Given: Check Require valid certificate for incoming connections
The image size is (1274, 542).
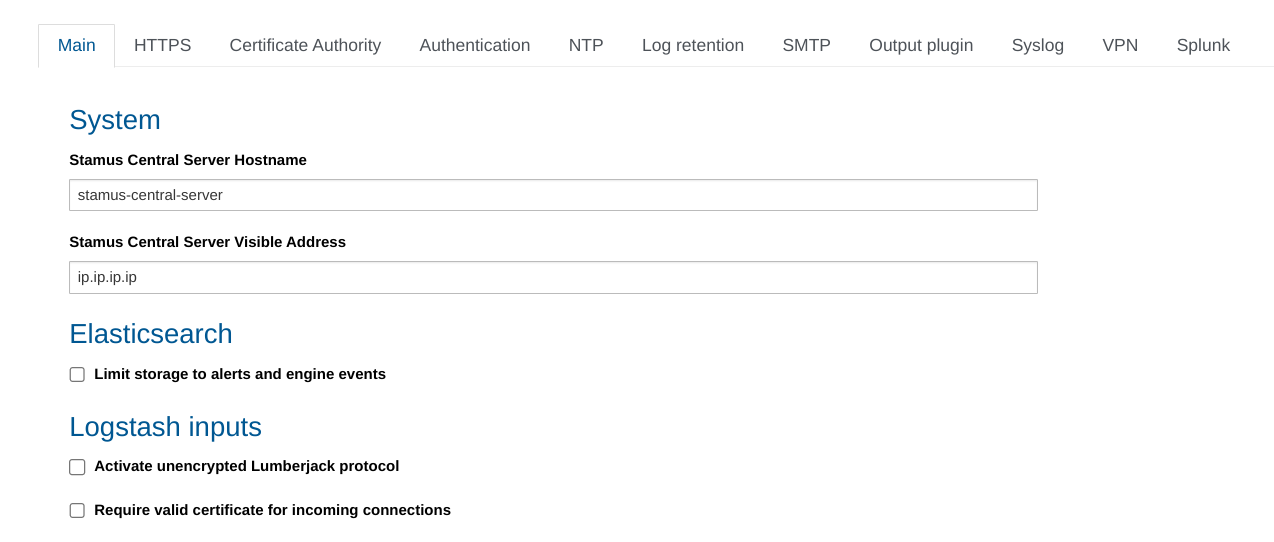Looking at the screenshot, I should [77, 510].
